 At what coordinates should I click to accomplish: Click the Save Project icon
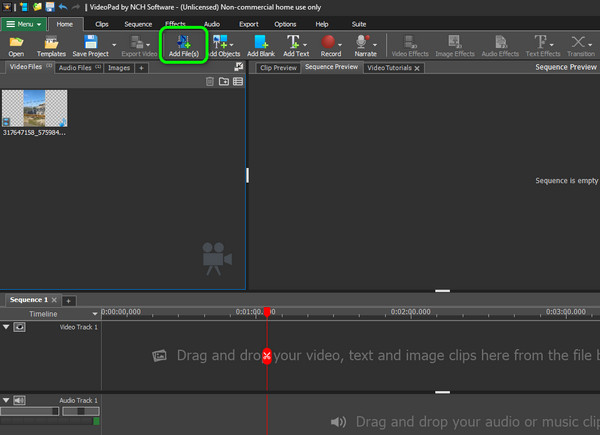91,42
